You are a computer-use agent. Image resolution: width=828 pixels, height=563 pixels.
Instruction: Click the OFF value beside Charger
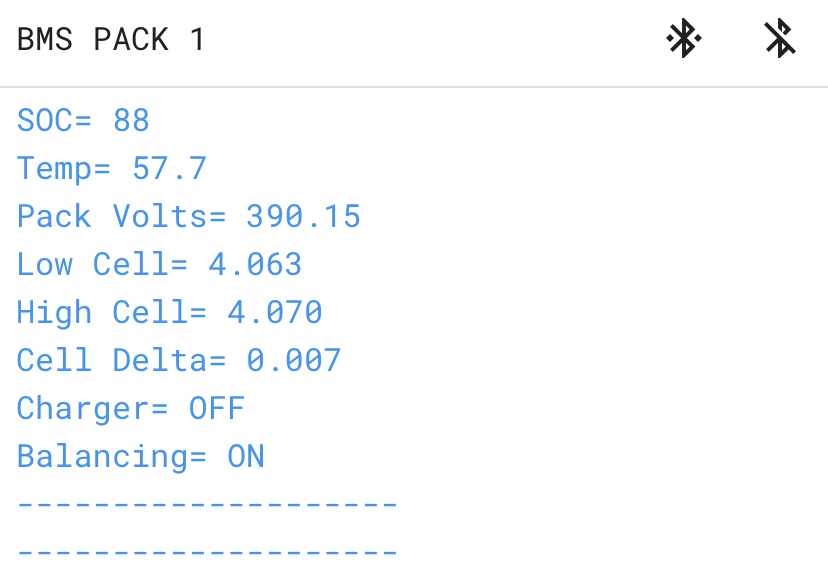pyautogui.click(x=217, y=408)
